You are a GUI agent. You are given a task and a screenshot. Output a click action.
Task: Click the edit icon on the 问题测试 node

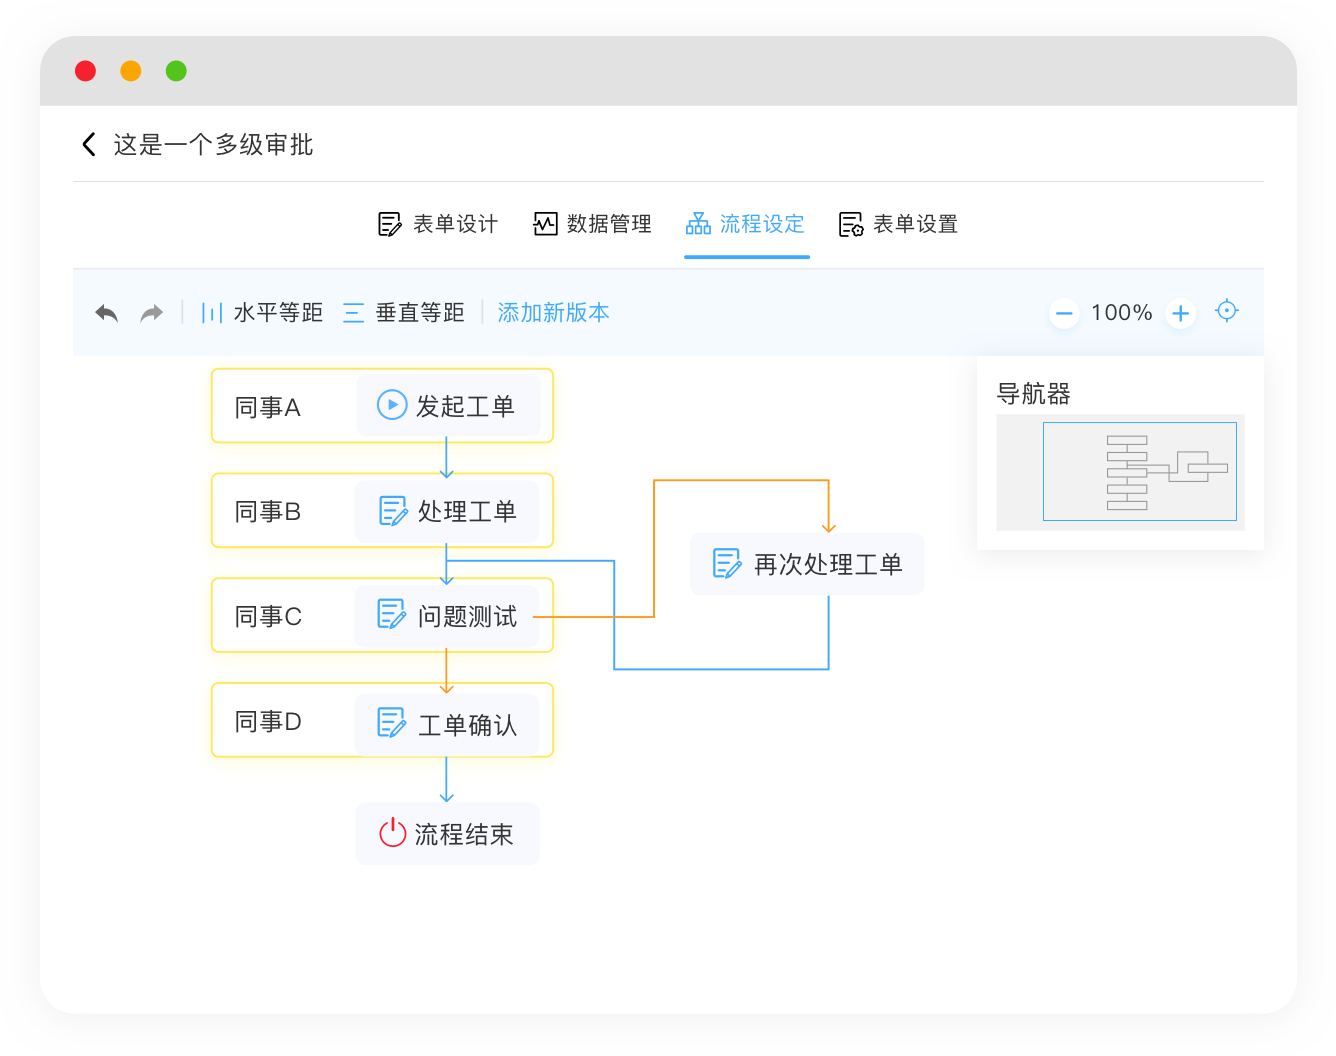tap(391, 615)
